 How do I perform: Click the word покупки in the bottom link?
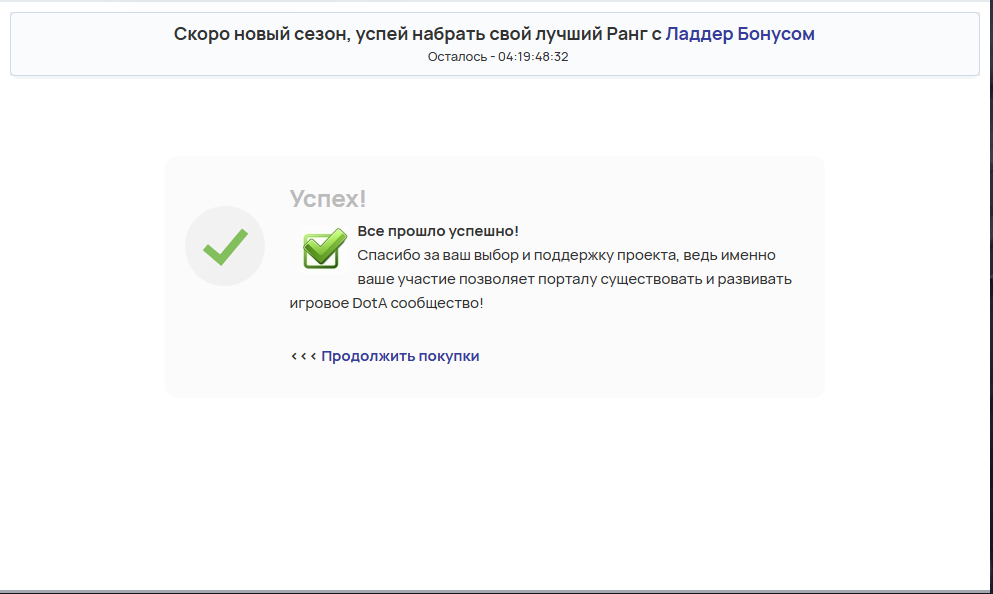pos(449,356)
